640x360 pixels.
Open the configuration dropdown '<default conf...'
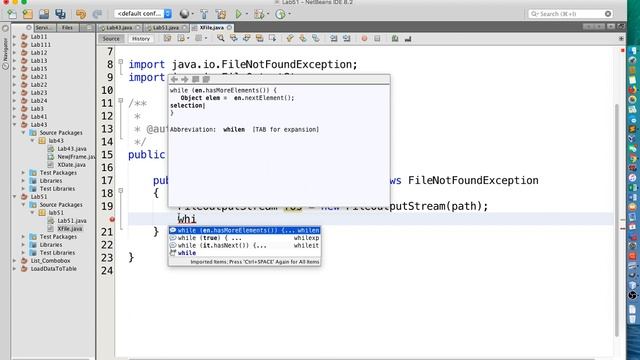(x=143, y=14)
